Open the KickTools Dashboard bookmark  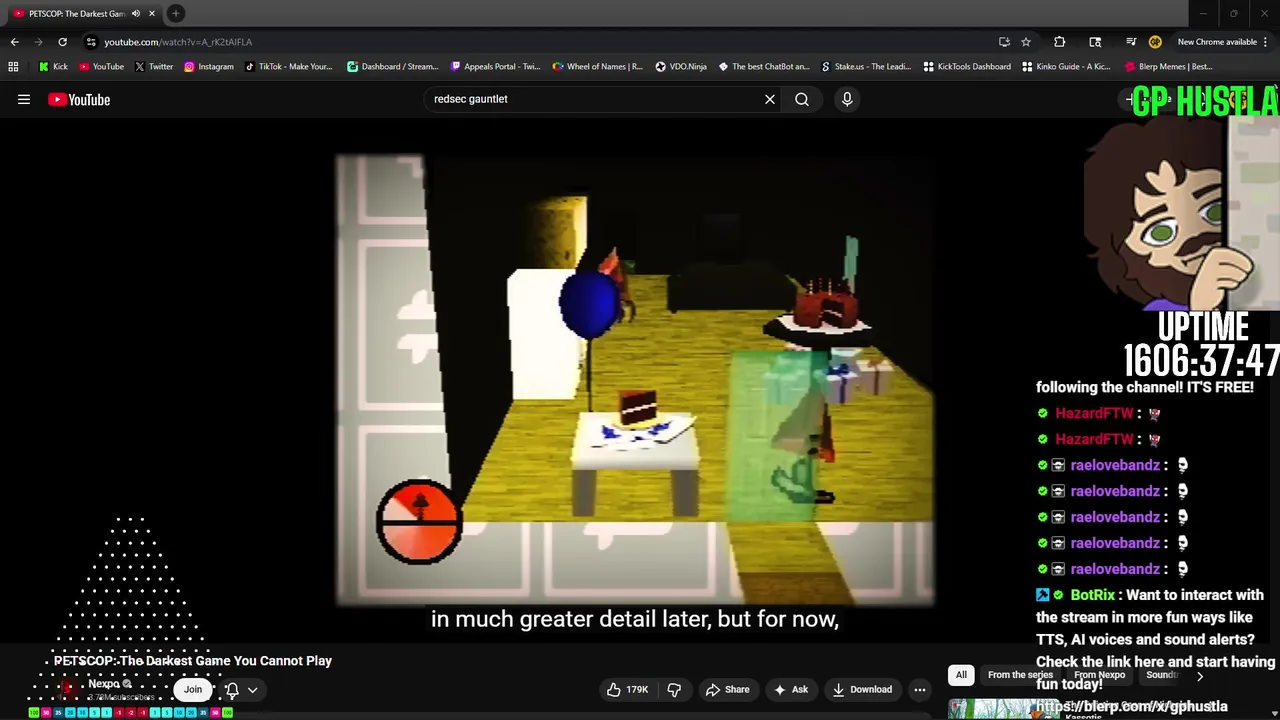tap(966, 67)
